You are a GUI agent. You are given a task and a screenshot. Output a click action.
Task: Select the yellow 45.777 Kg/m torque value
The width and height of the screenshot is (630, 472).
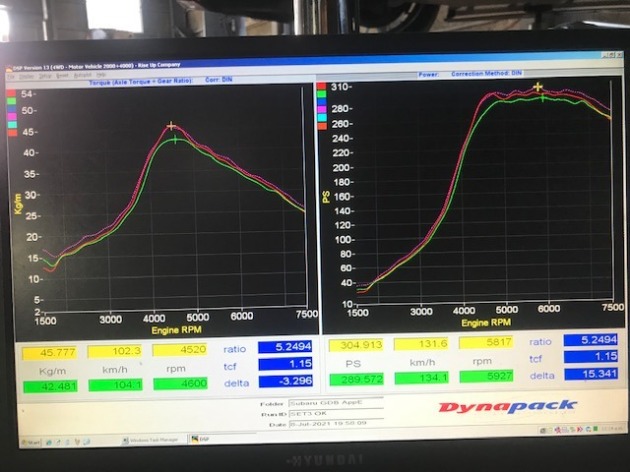tap(59, 351)
